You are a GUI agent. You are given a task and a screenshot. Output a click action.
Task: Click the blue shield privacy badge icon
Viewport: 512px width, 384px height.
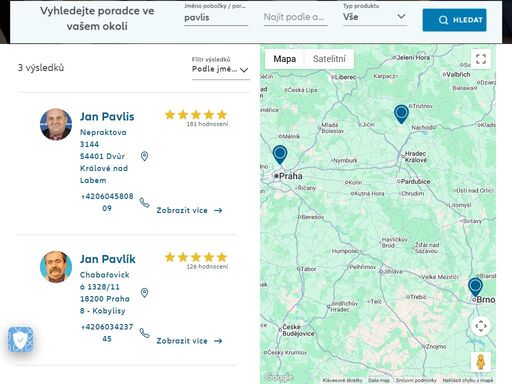[x=21, y=339]
